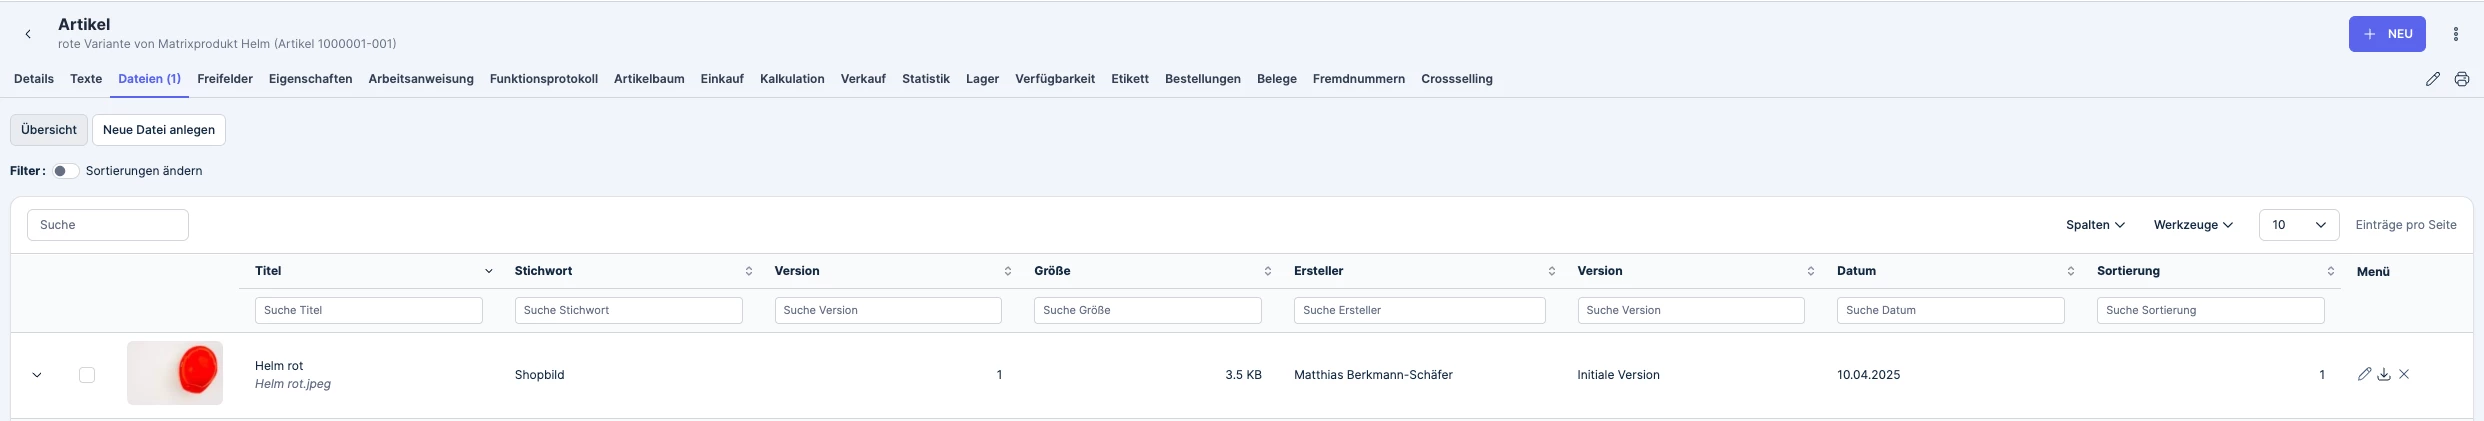Image resolution: width=2484 pixels, height=421 pixels.
Task: Delete Helm rot file with X icon
Action: pyautogui.click(x=2404, y=374)
